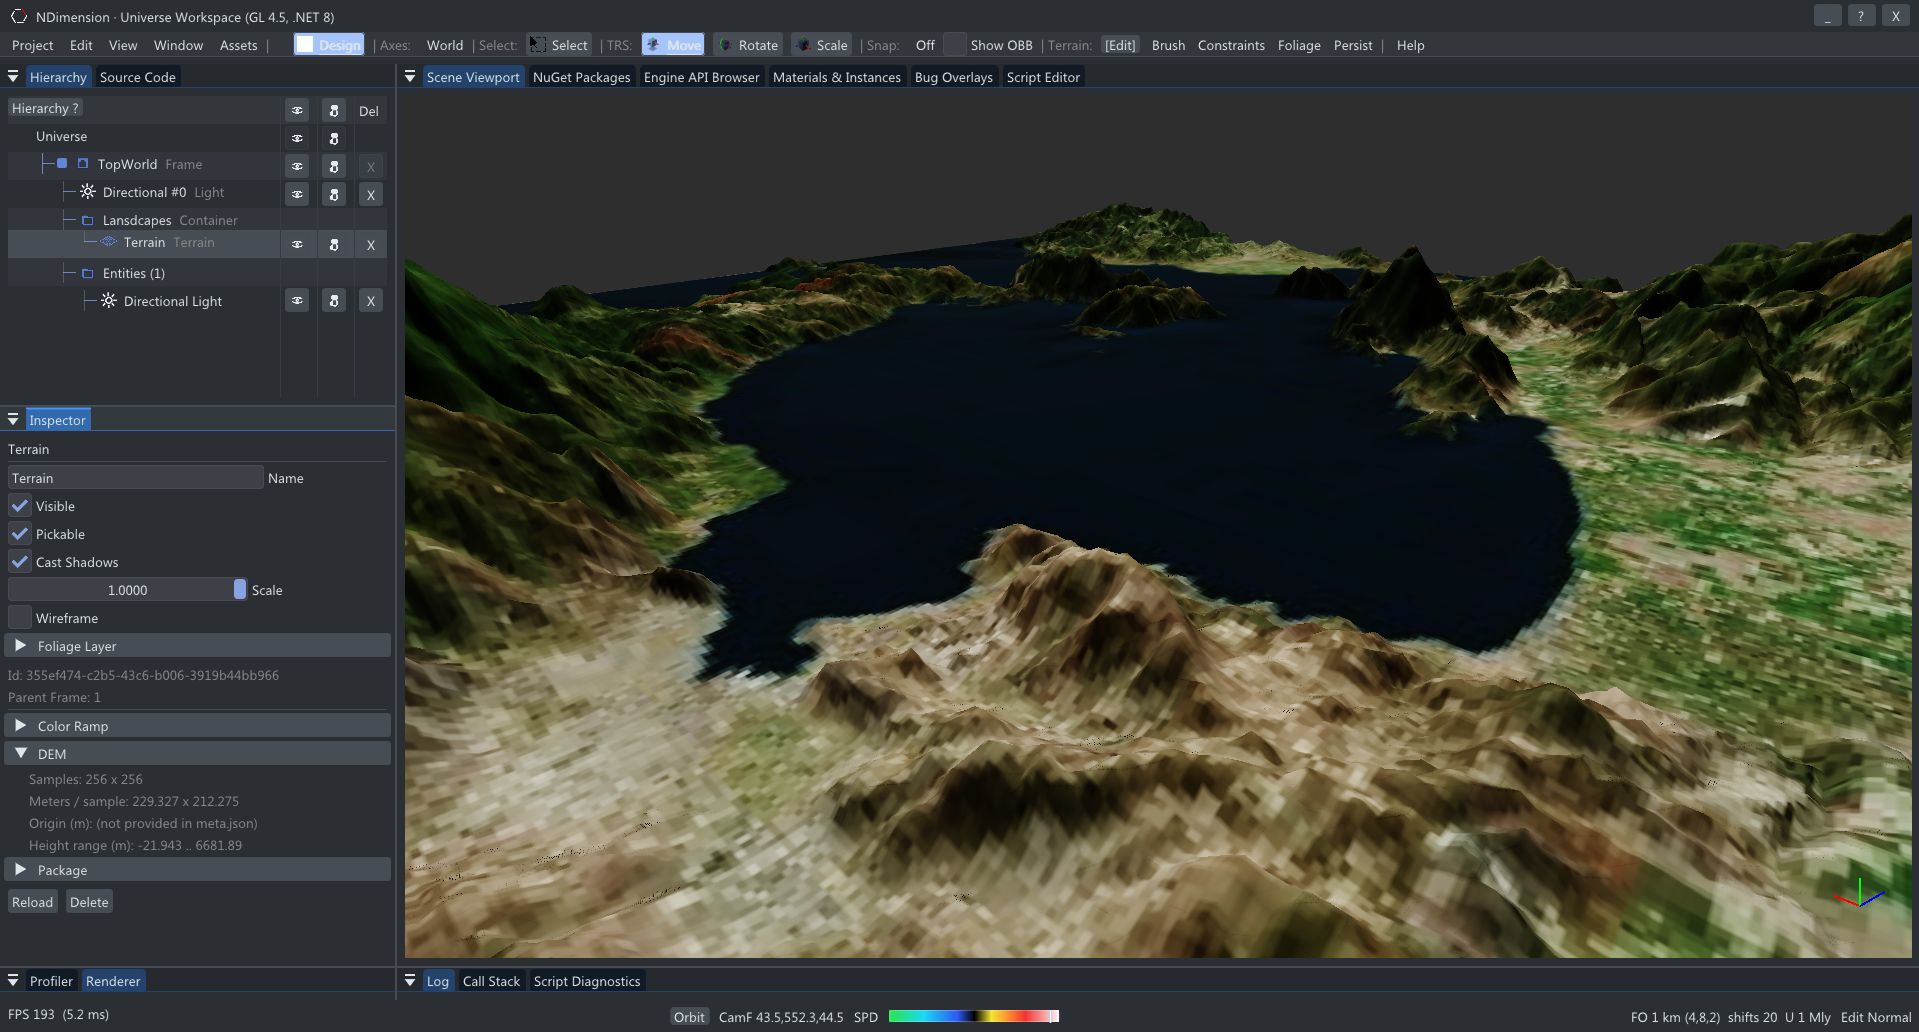This screenshot has width=1919, height=1032.
Task: Click the Directional Light sun icon
Action: [x=108, y=300]
